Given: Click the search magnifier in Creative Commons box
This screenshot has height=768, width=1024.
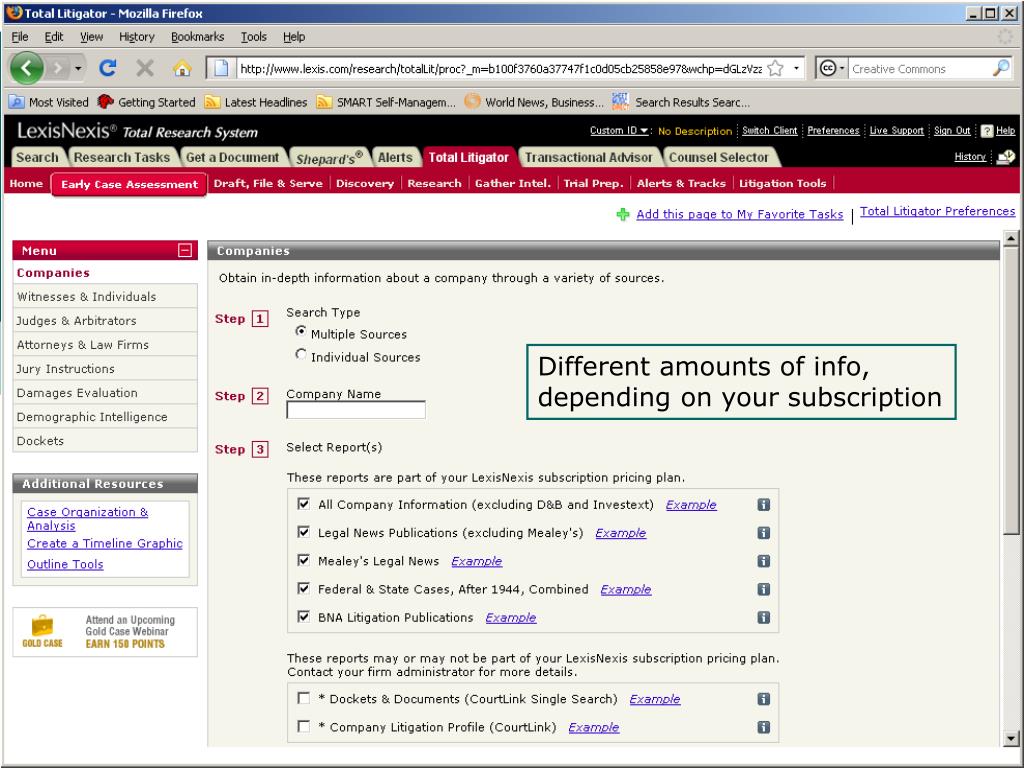Looking at the screenshot, I should (x=1000, y=68).
